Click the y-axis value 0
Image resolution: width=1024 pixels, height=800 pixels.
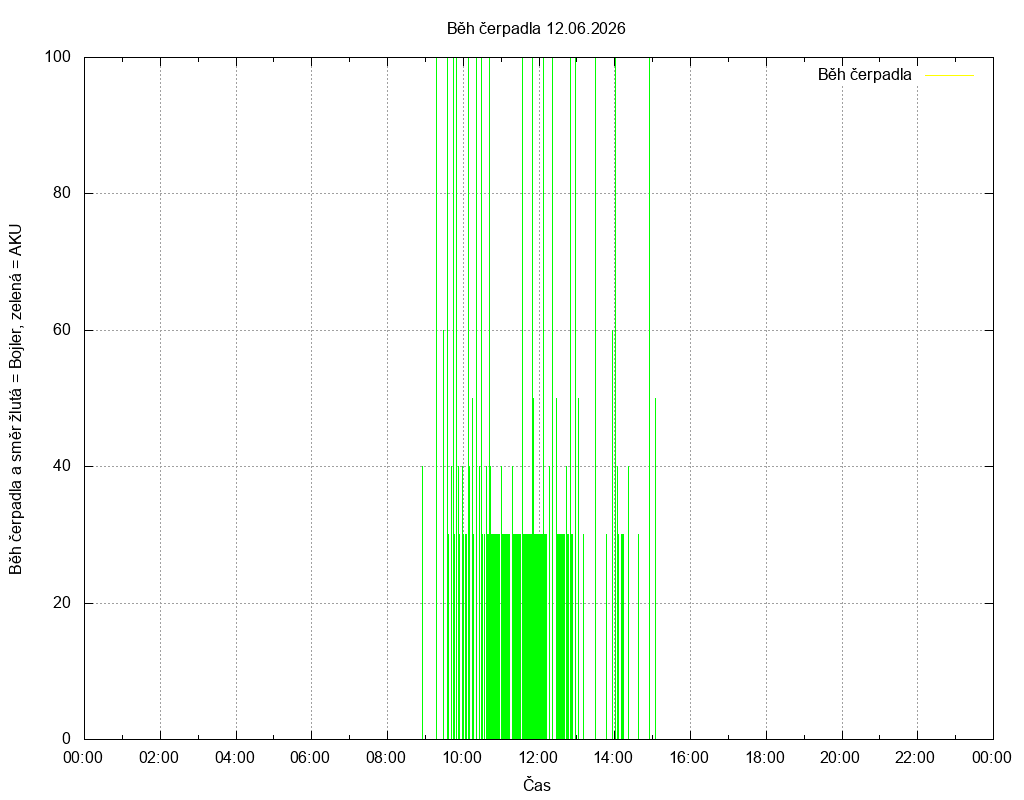click(67, 739)
